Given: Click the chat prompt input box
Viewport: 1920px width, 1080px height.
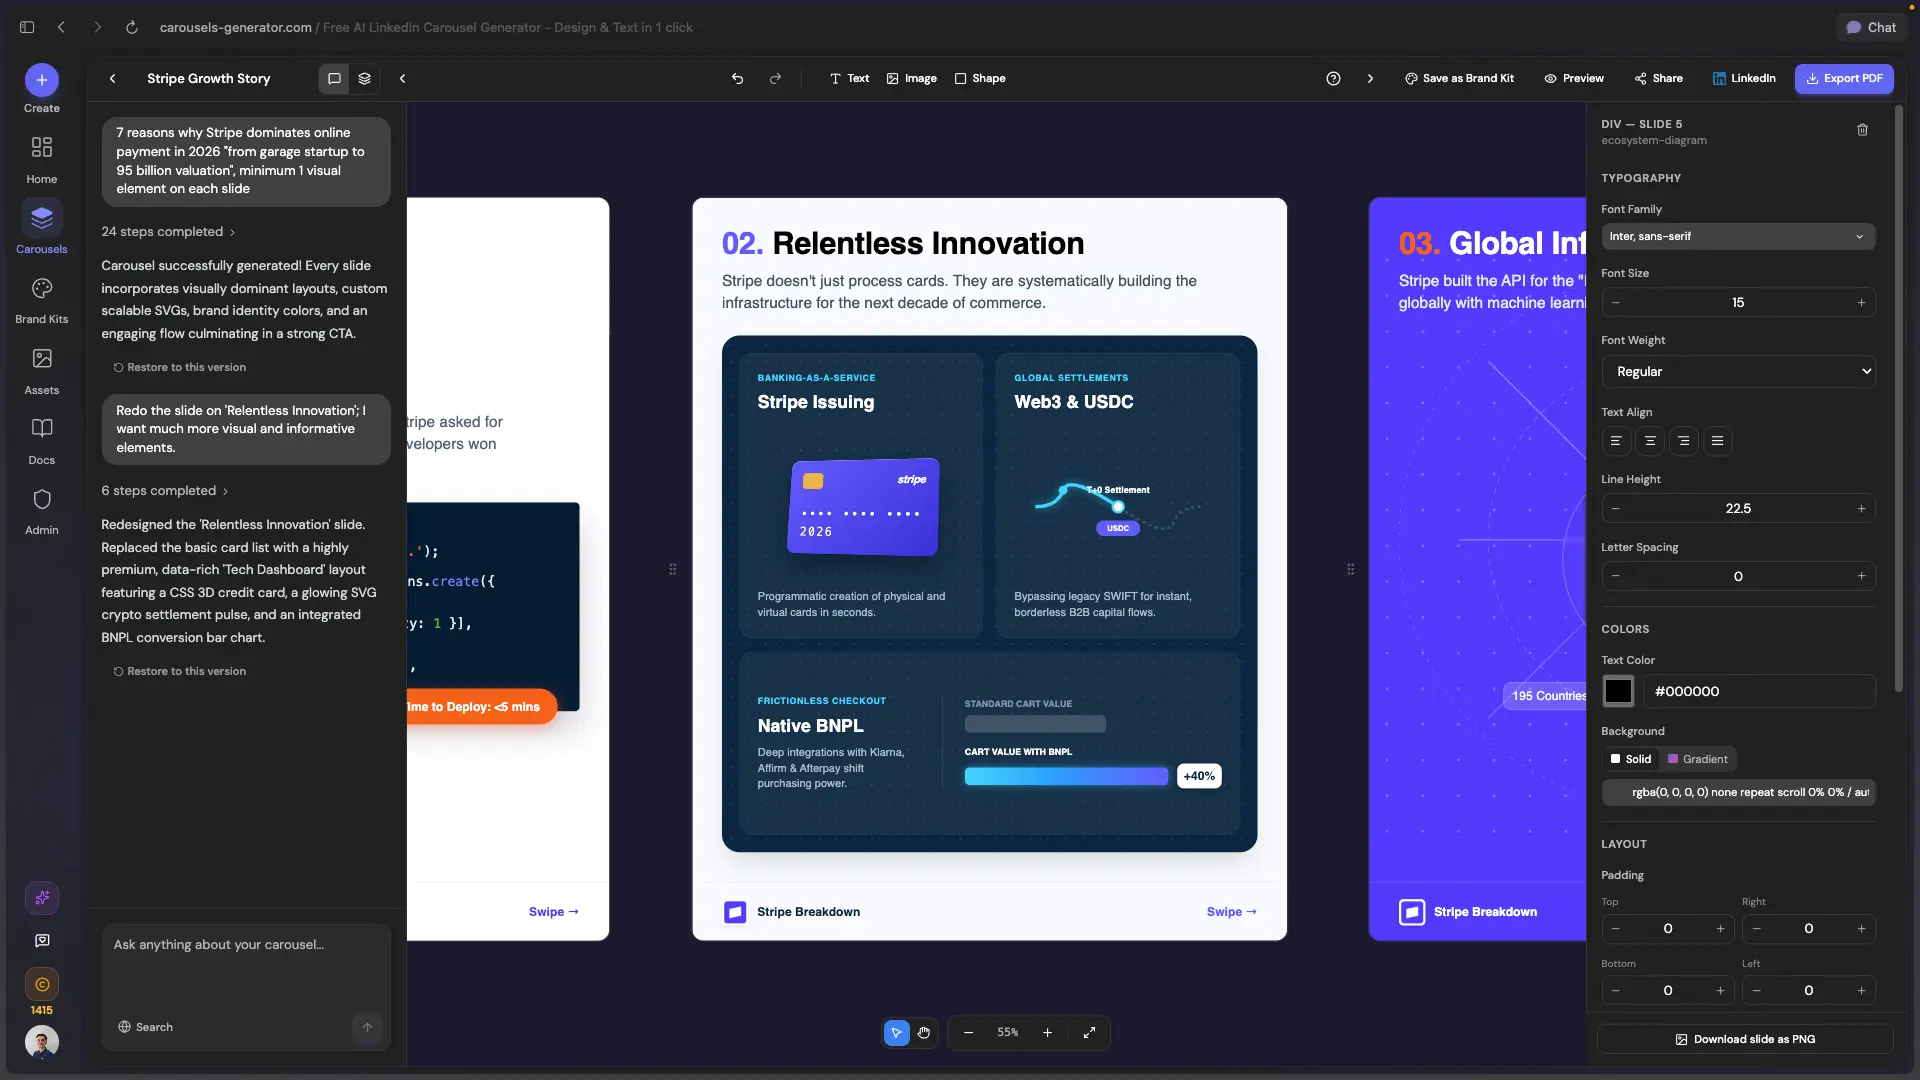Looking at the screenshot, I should point(246,966).
